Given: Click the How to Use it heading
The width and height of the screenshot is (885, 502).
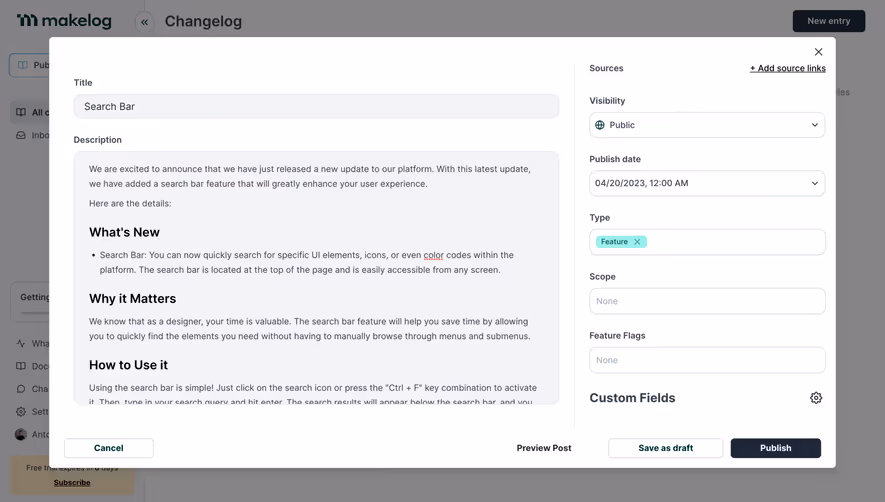Looking at the screenshot, I should (128, 365).
